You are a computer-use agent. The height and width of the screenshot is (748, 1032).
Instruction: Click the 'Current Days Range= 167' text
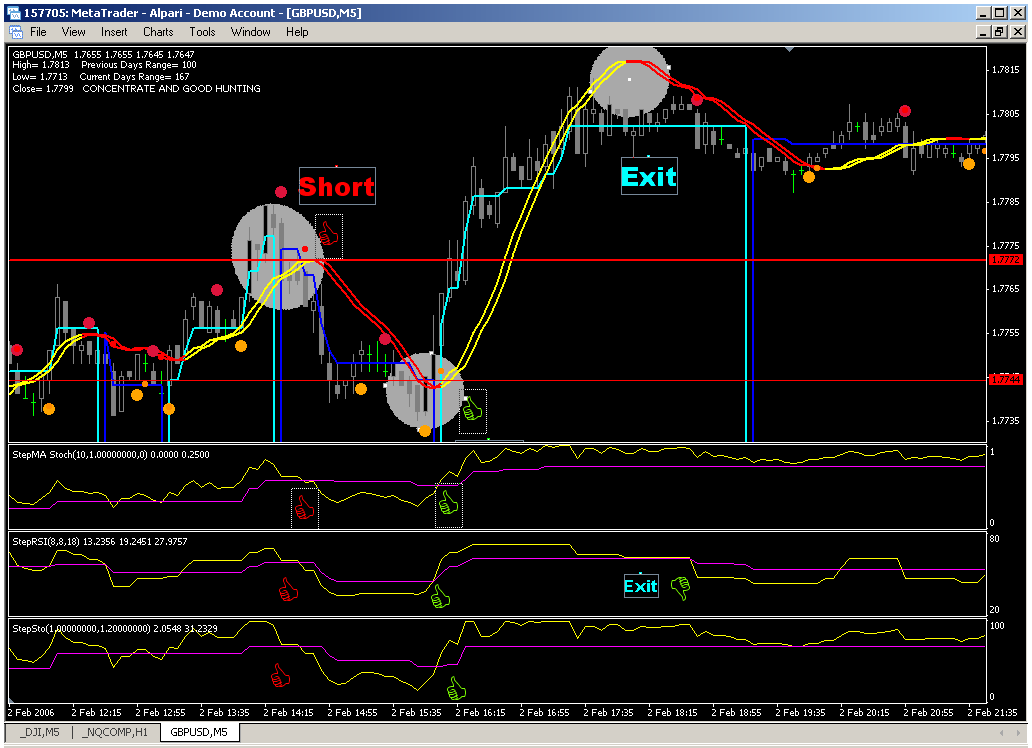click(134, 76)
